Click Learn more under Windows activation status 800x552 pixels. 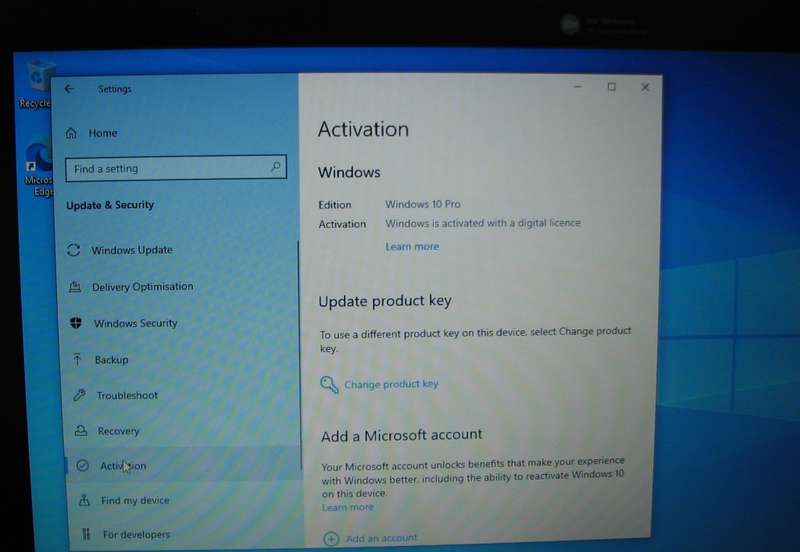[412, 246]
